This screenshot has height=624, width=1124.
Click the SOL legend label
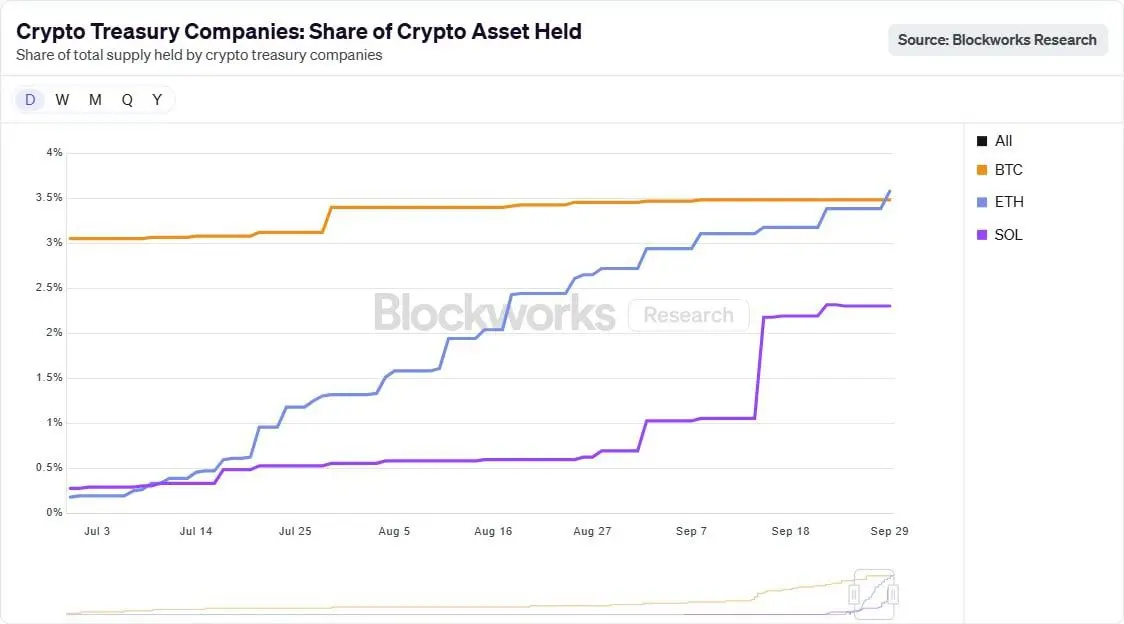coord(1009,235)
